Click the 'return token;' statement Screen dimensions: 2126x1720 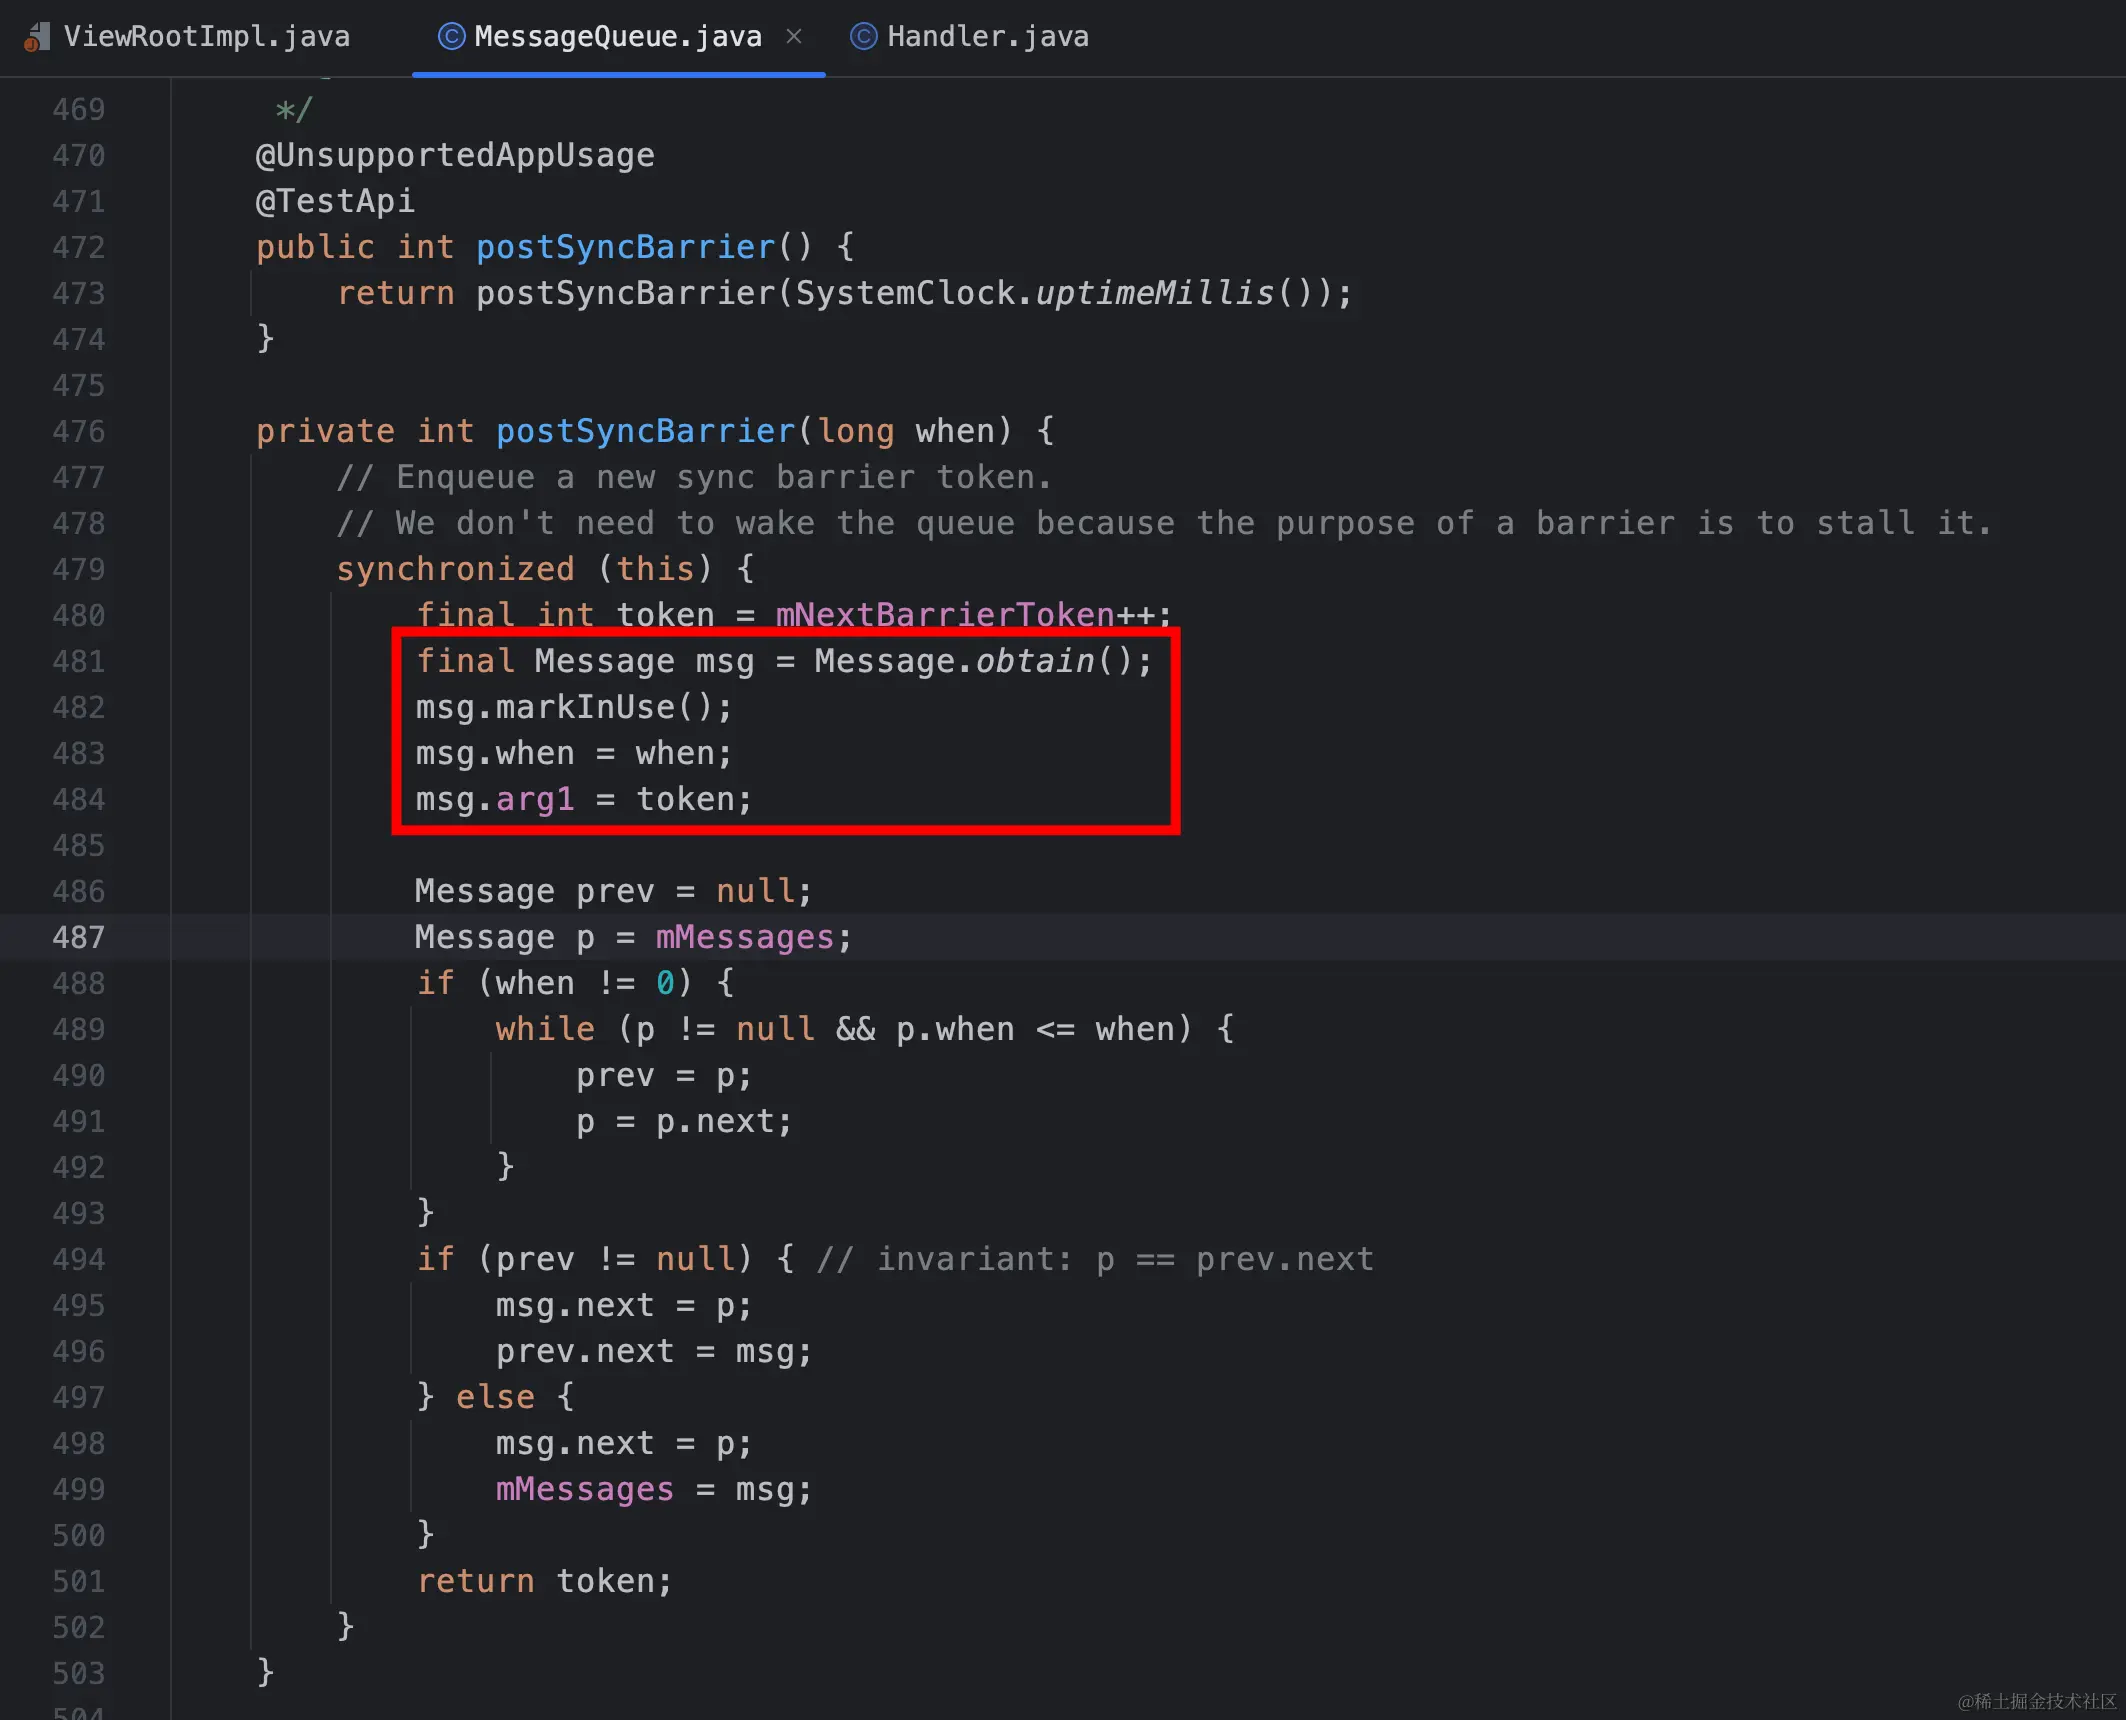pyautogui.click(x=544, y=1581)
